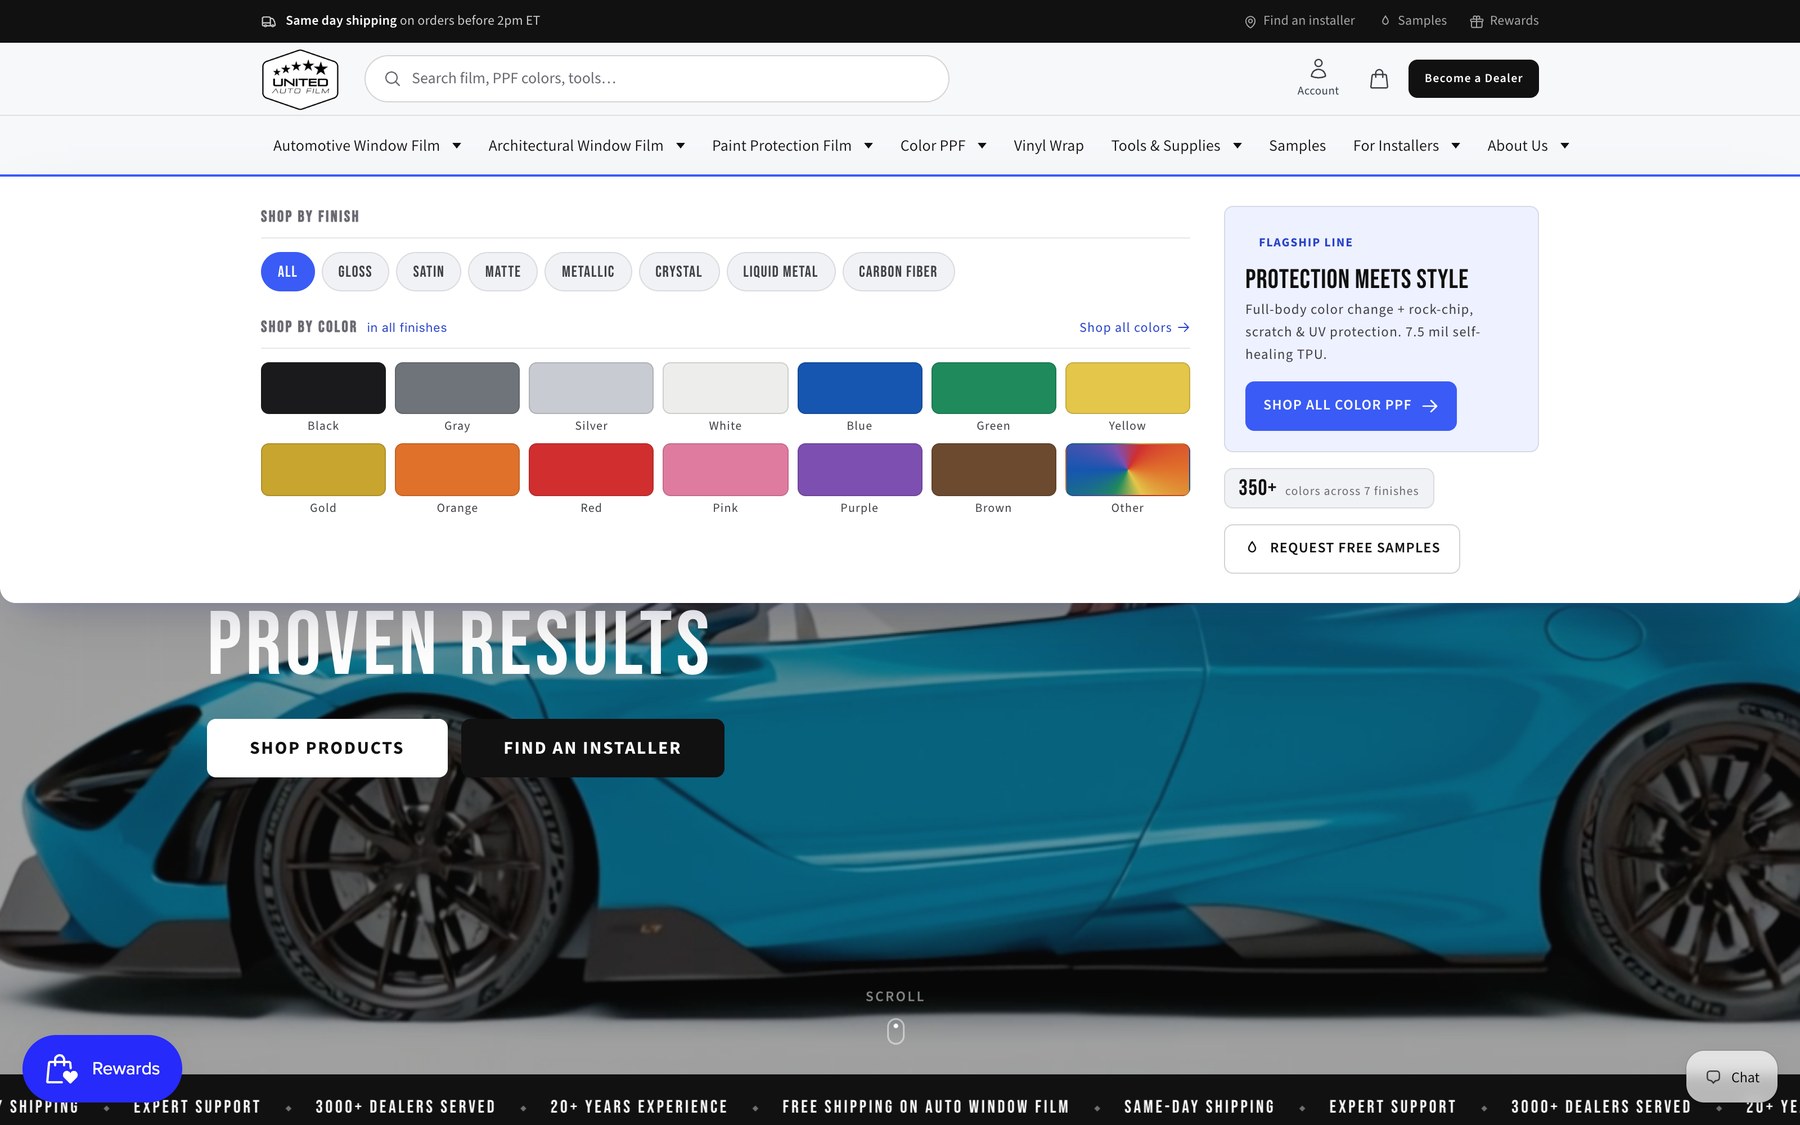Pick the Yellow color swatch
This screenshot has width=1800, height=1125.
click(1127, 388)
